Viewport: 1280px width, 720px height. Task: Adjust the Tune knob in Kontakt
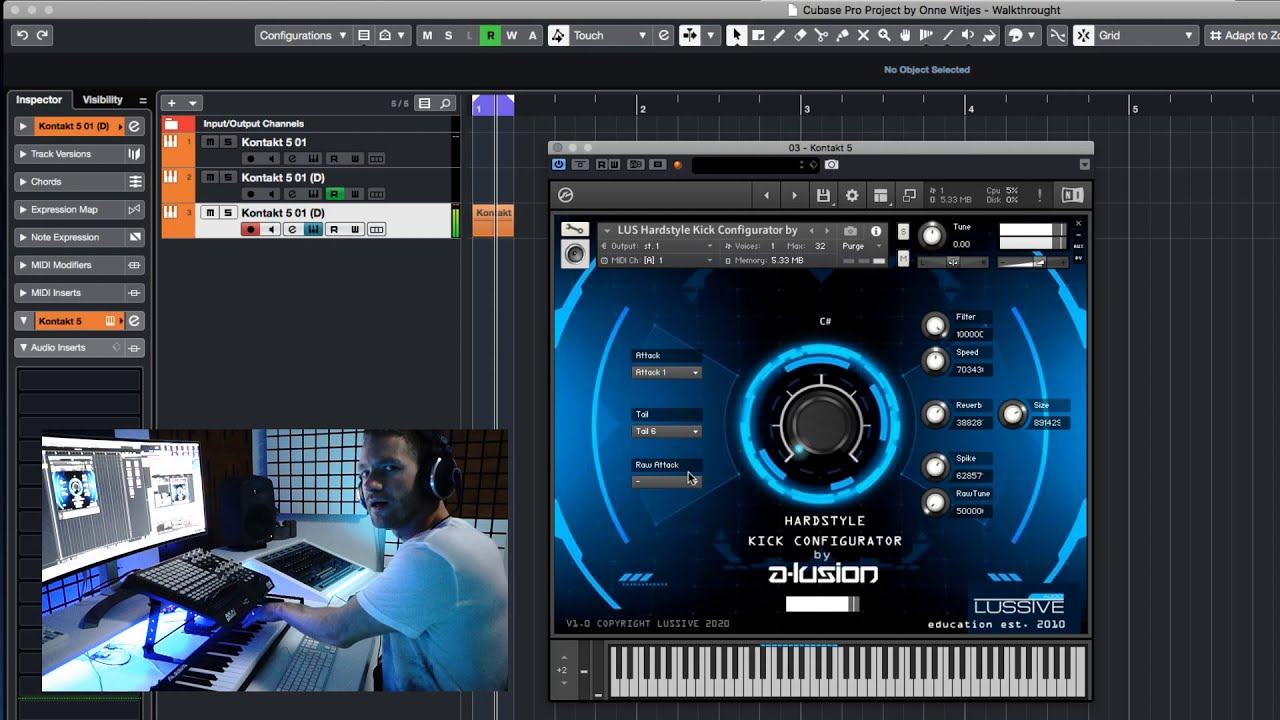pos(931,235)
